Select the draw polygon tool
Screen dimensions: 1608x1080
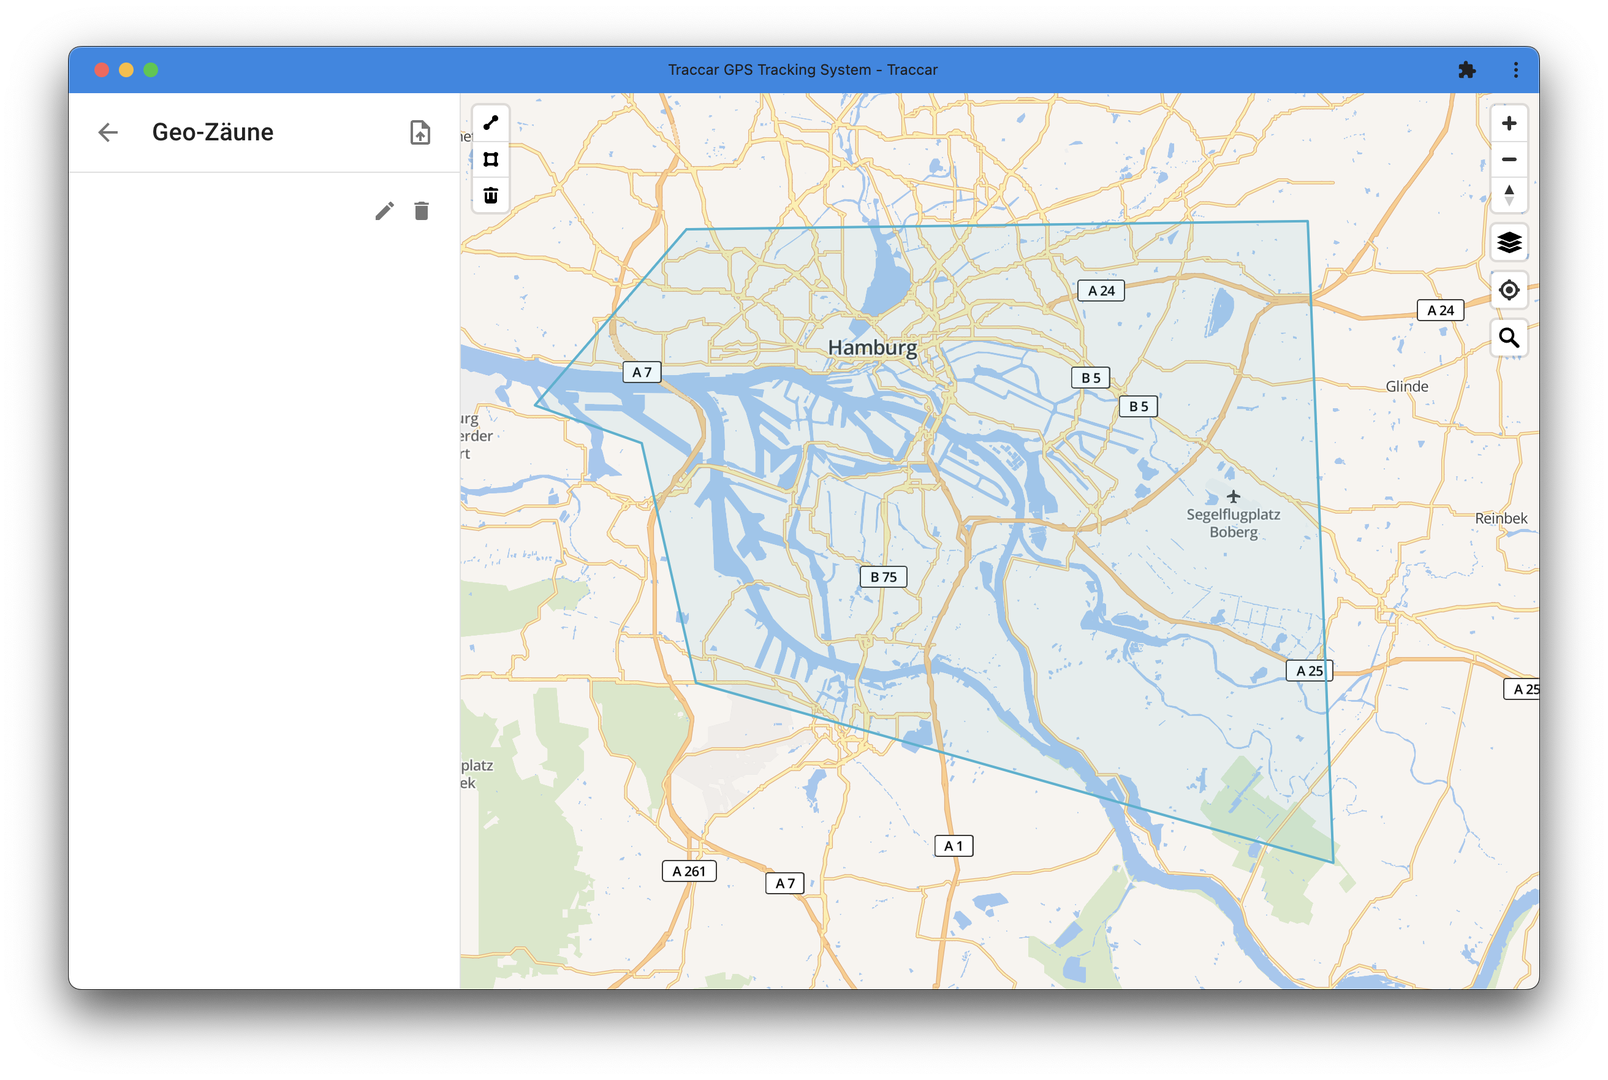tap(490, 159)
